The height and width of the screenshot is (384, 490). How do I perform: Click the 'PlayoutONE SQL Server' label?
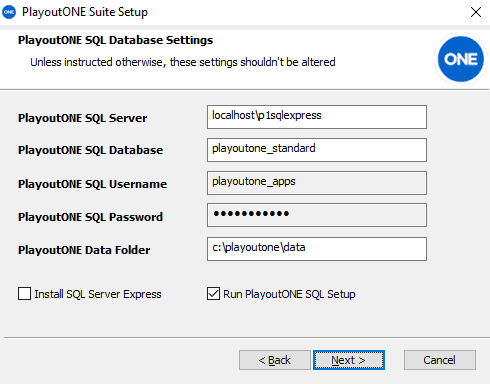(x=82, y=118)
